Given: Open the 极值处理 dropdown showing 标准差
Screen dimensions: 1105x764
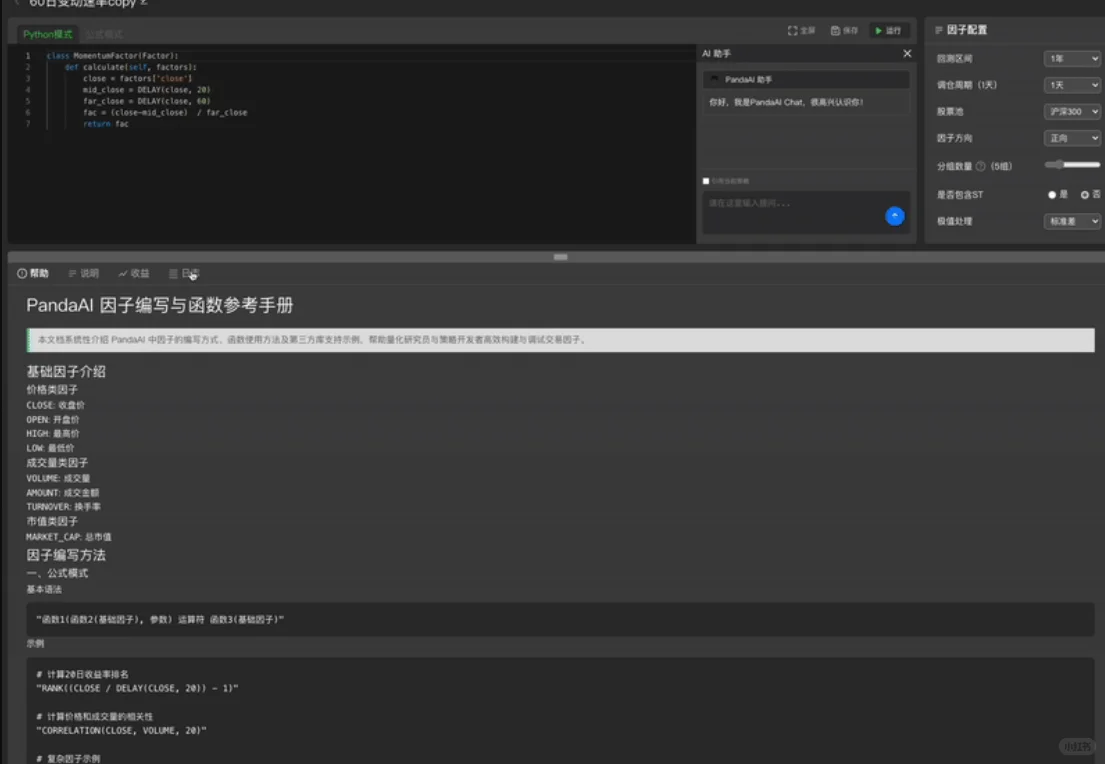Looking at the screenshot, I should [x=1071, y=221].
